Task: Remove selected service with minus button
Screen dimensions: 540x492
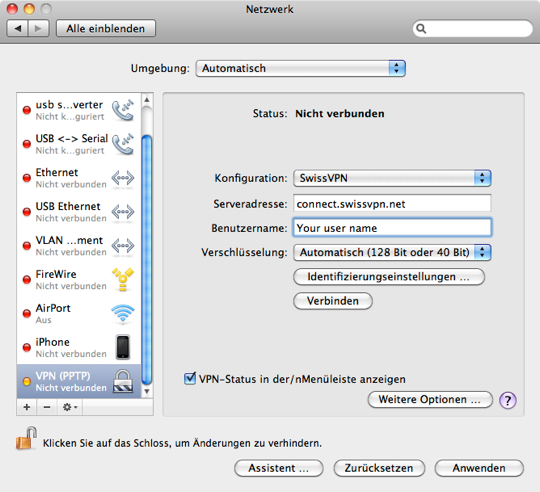Action: tap(47, 407)
